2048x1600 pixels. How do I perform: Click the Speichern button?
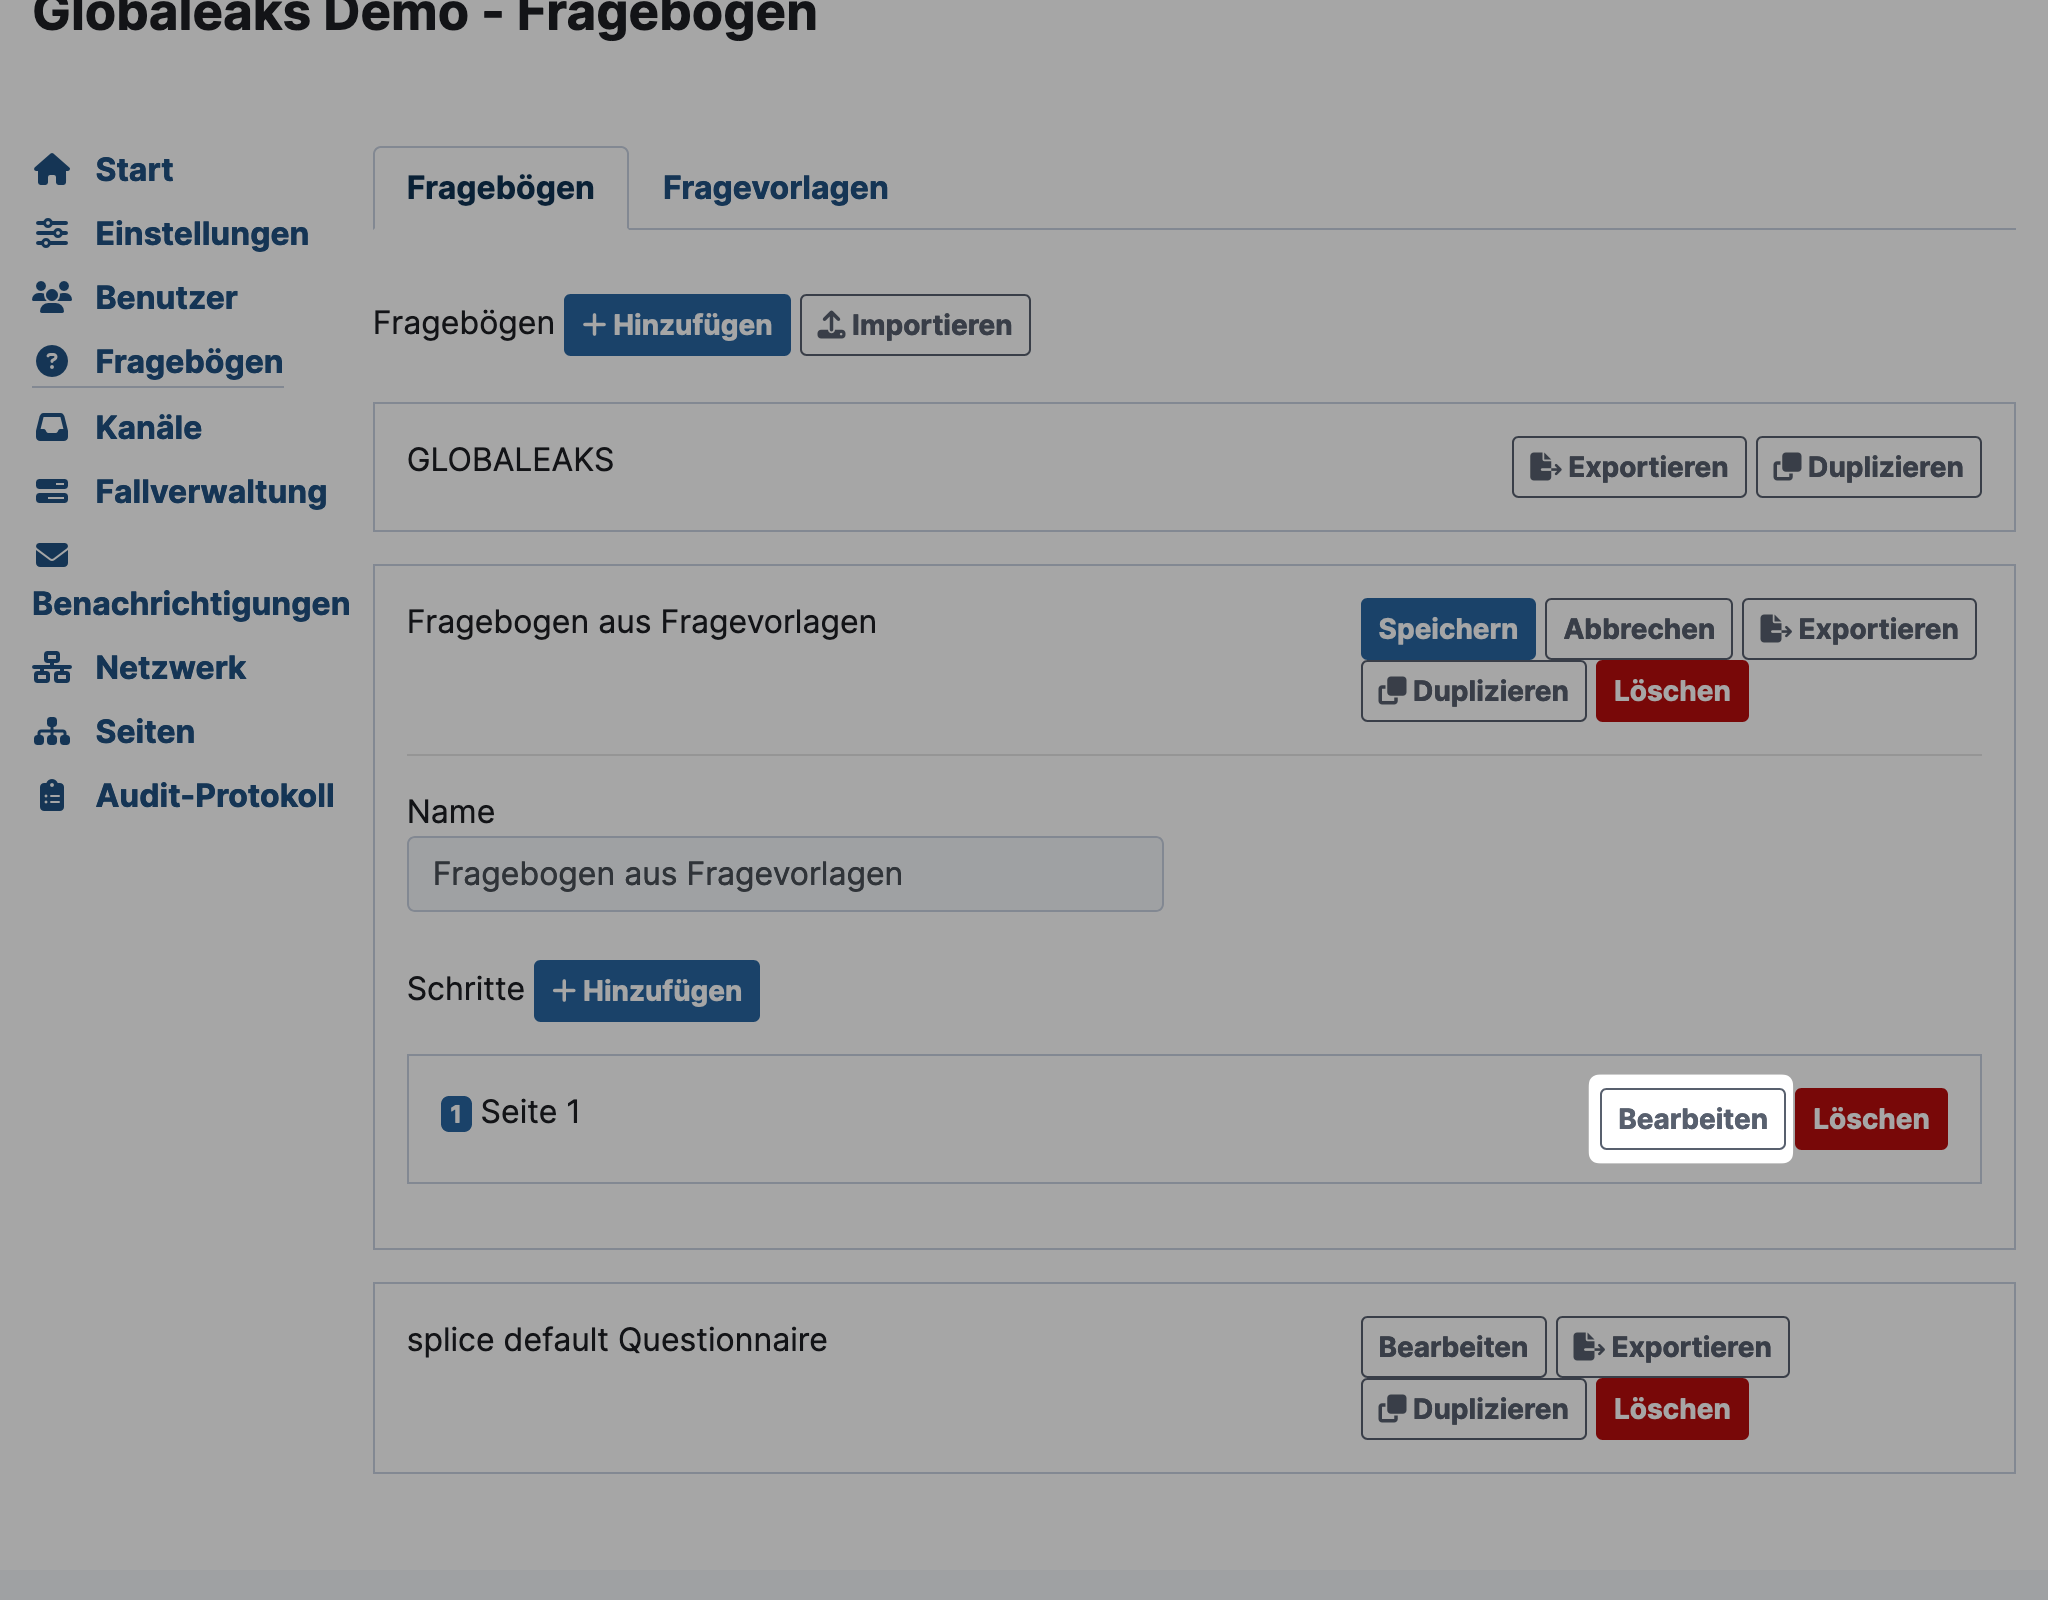[1448, 629]
